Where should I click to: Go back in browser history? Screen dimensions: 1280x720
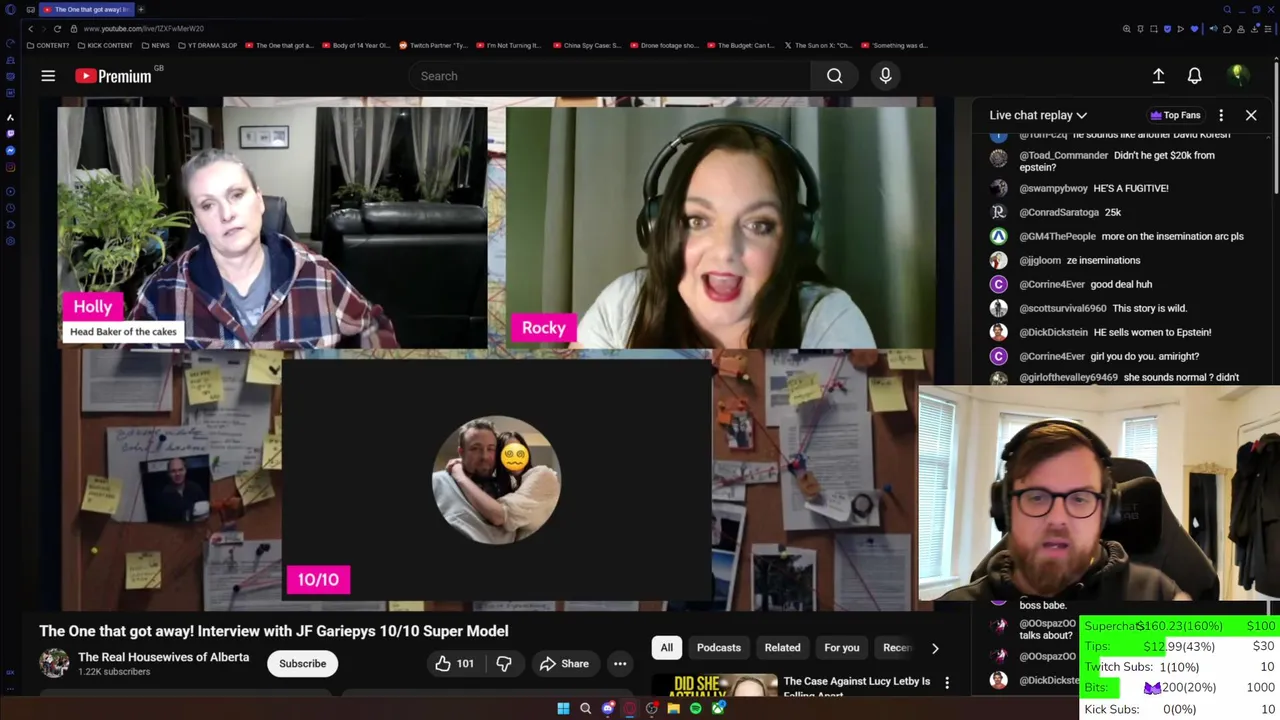click(30, 29)
